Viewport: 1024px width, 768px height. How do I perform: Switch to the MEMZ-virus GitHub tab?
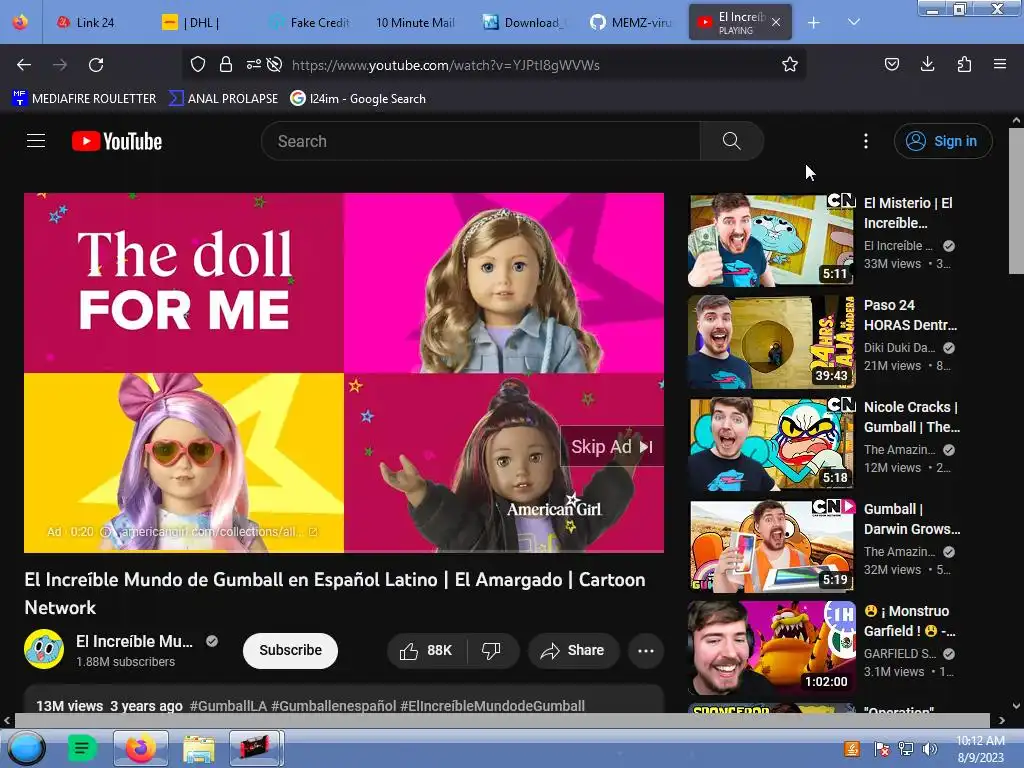coord(630,22)
